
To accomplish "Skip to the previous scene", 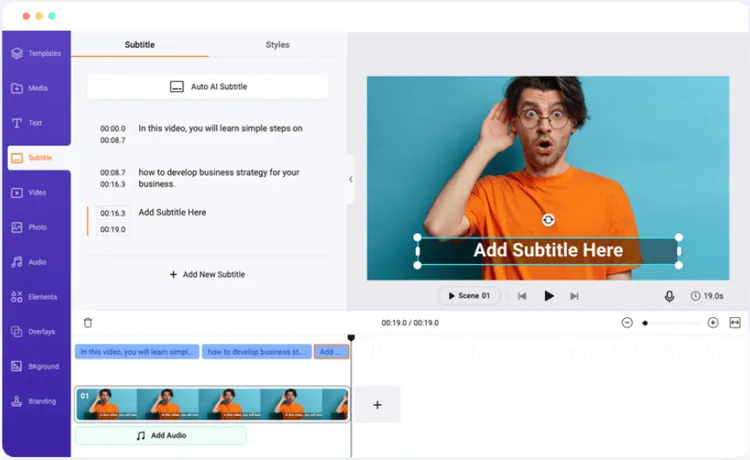I will pyautogui.click(x=522, y=296).
